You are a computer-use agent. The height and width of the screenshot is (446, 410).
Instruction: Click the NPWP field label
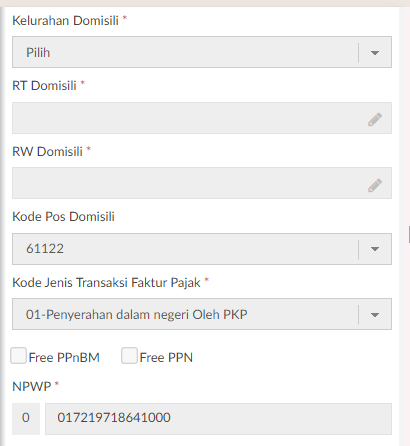tap(32, 387)
